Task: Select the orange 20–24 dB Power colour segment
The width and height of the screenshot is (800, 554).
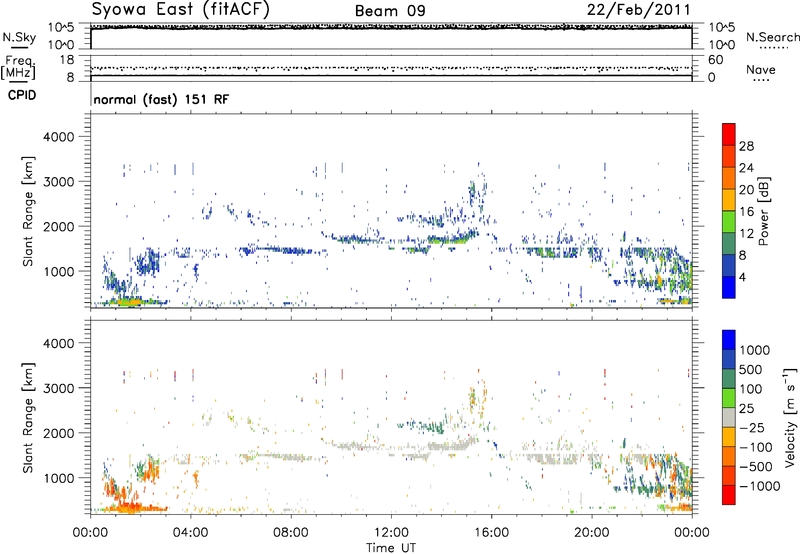Action: 729,178
